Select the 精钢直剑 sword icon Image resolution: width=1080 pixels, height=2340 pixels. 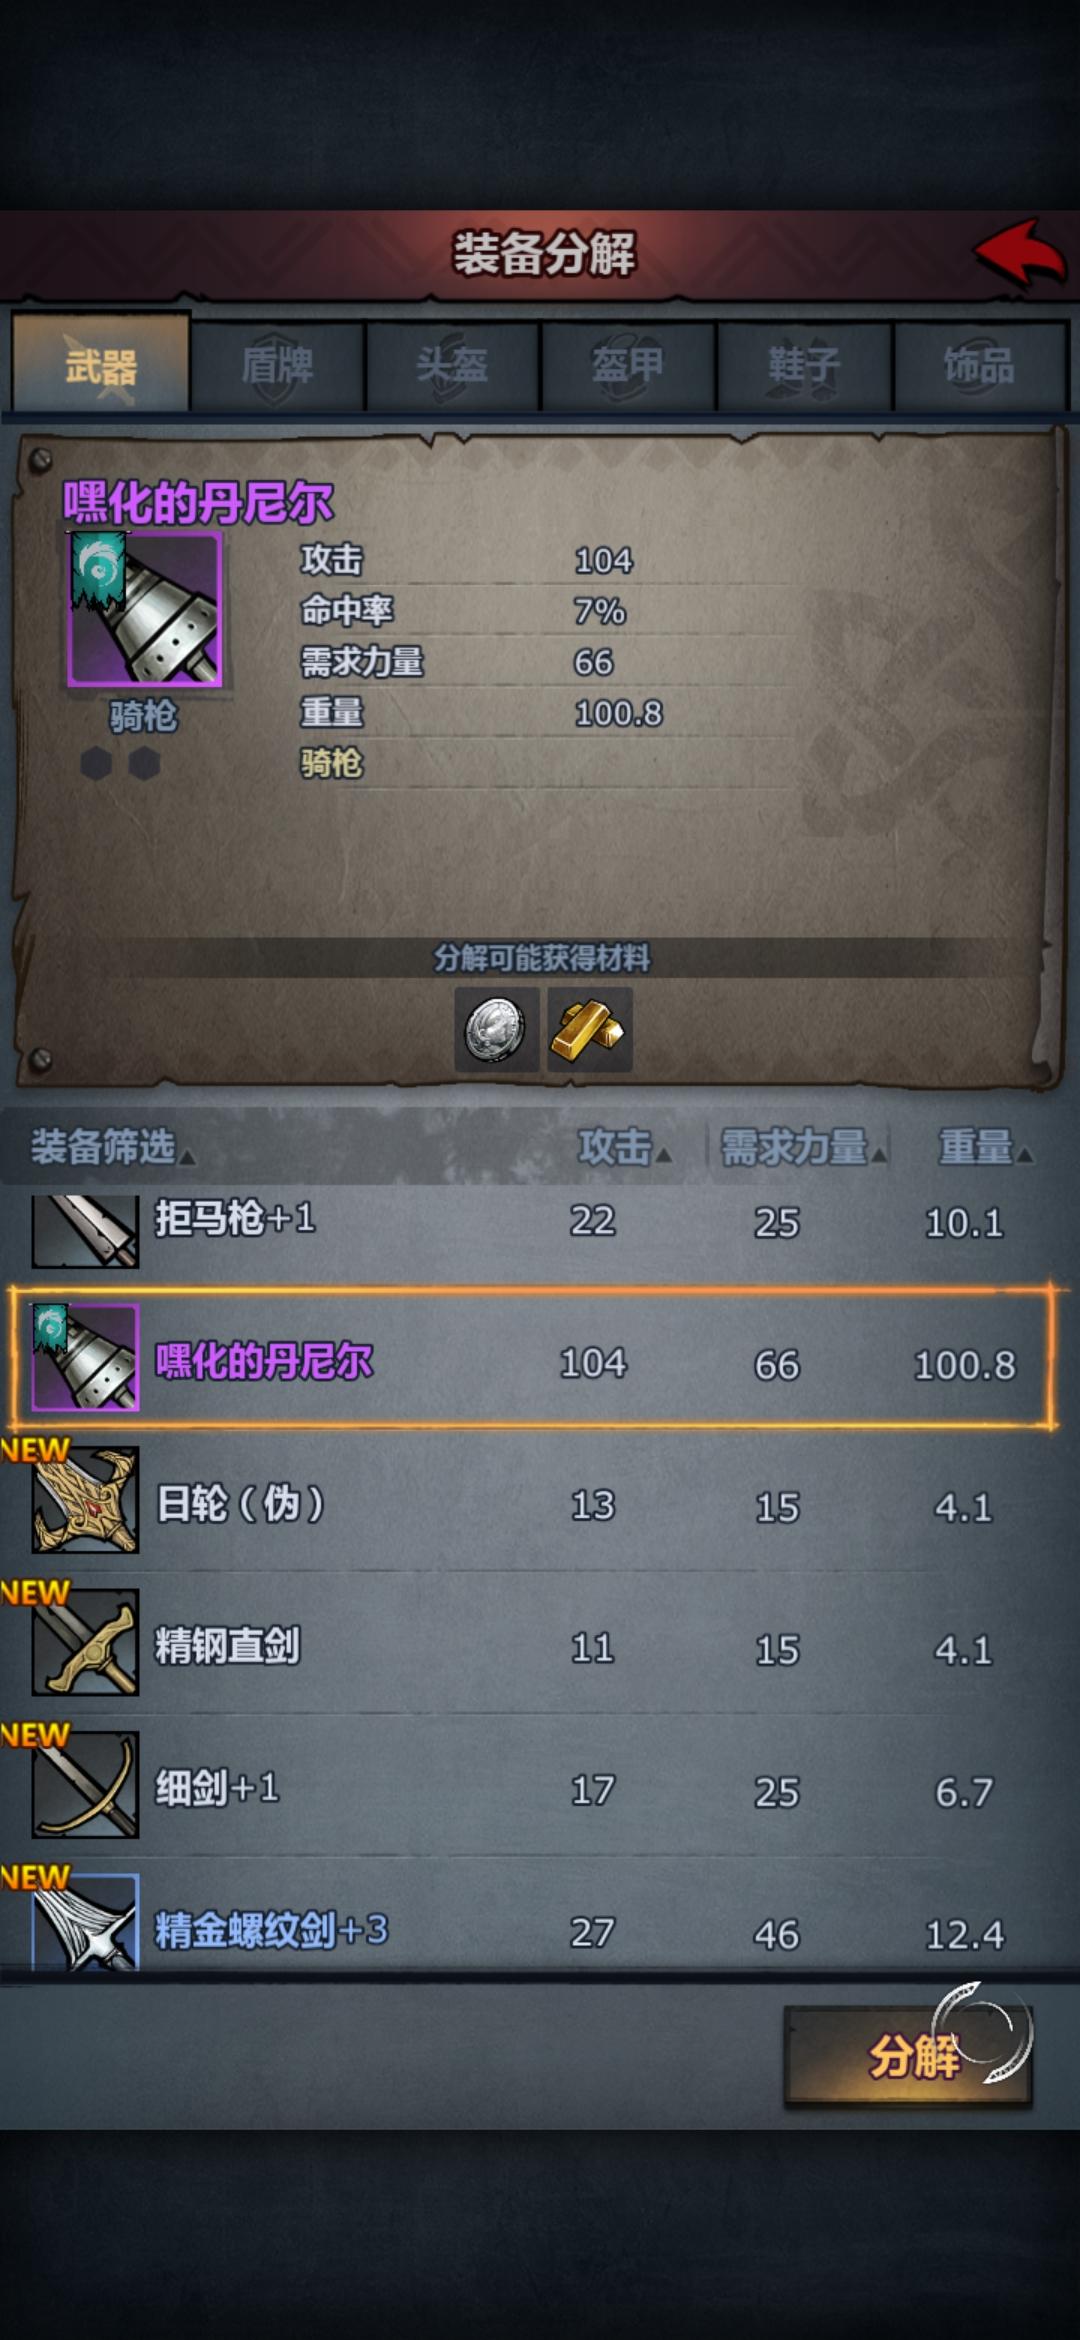(x=85, y=1642)
